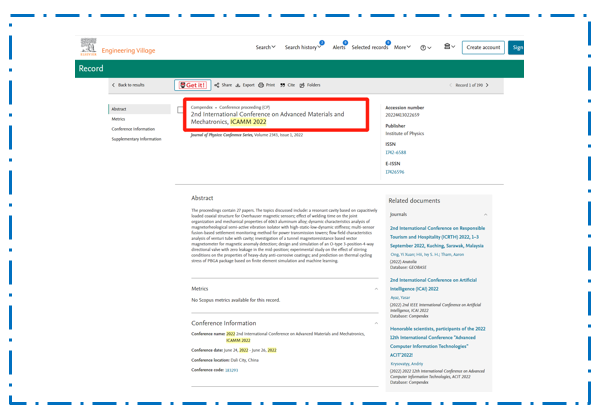Screen dimensions: 605x417
Task: Open Alerts in the header
Action: (339, 47)
